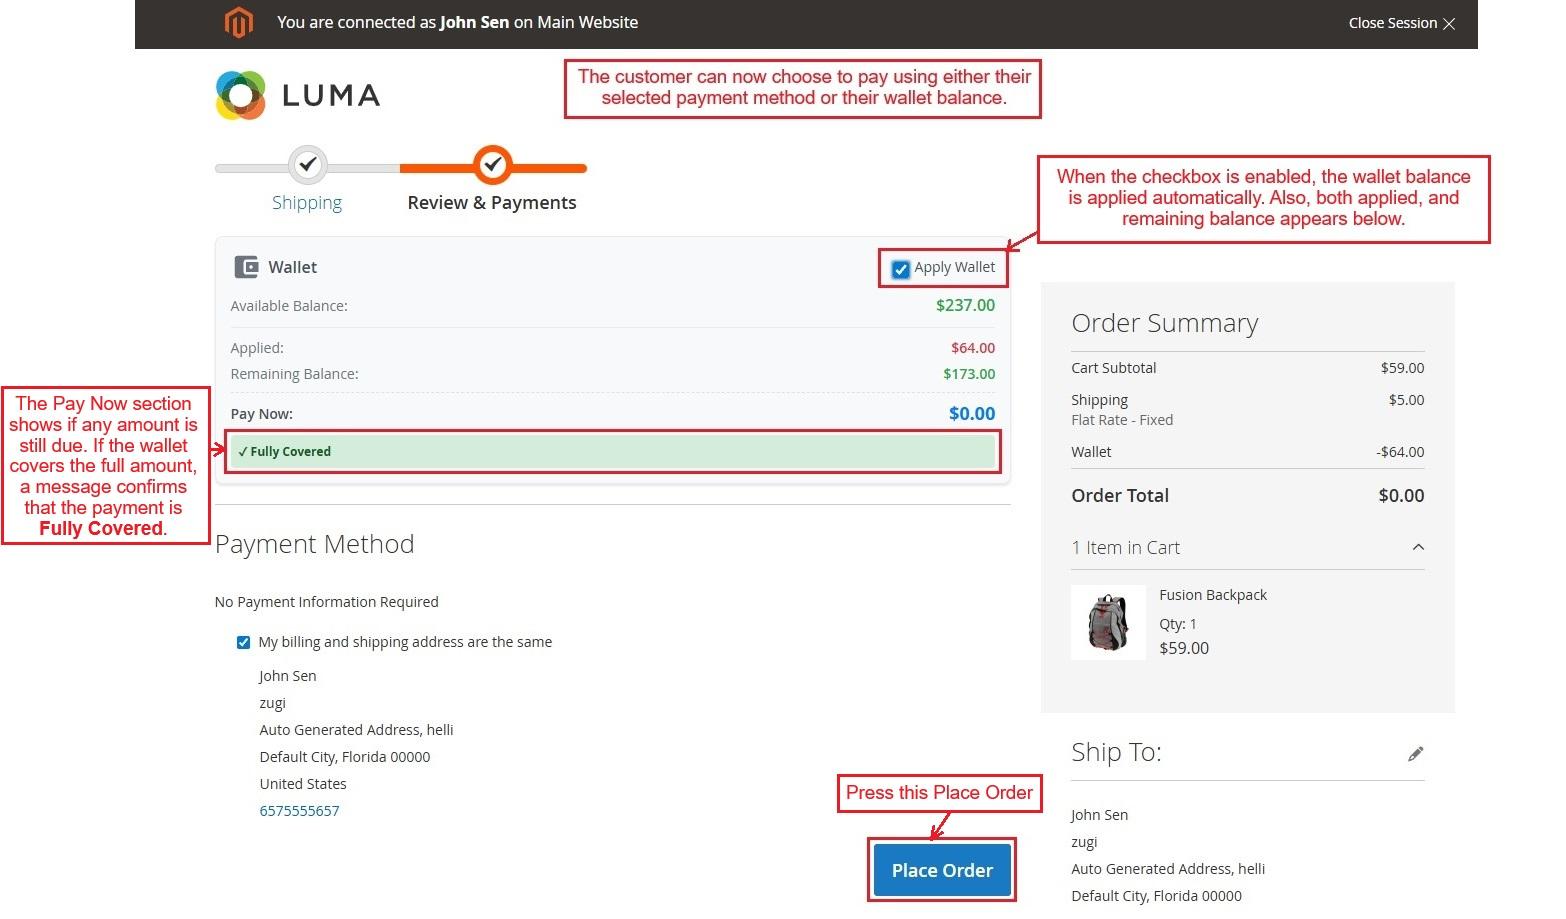Click the Magento logo in the top bar
The height and width of the screenshot is (919, 1566).
coord(238,22)
